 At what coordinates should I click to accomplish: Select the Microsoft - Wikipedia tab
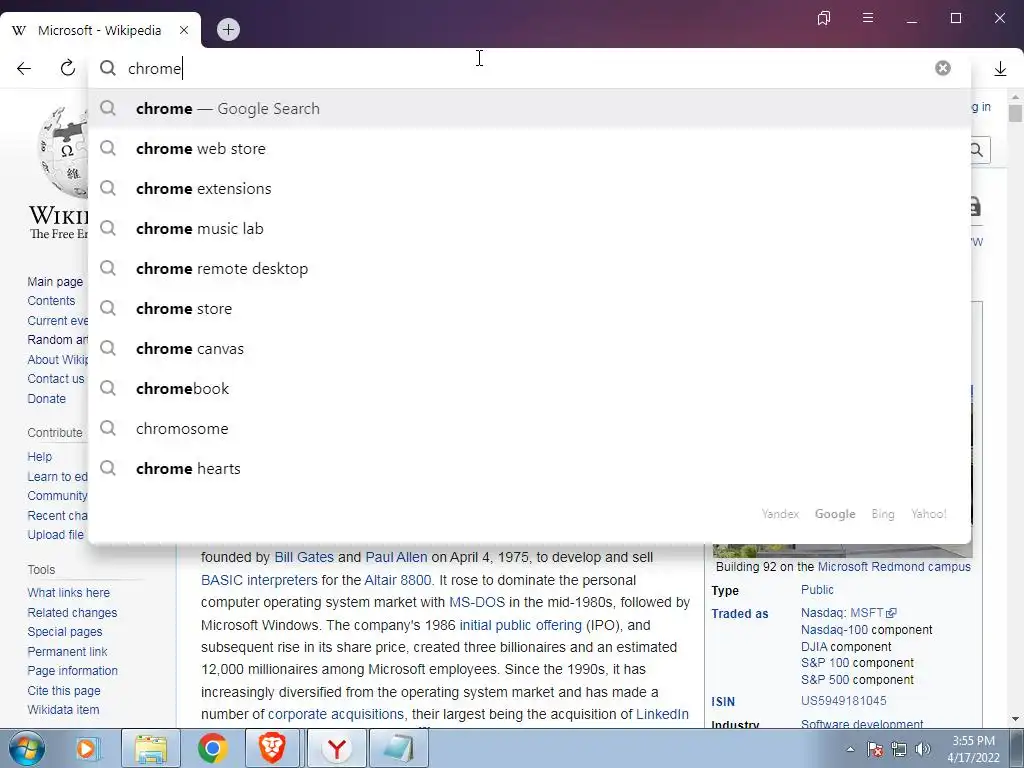click(x=100, y=30)
